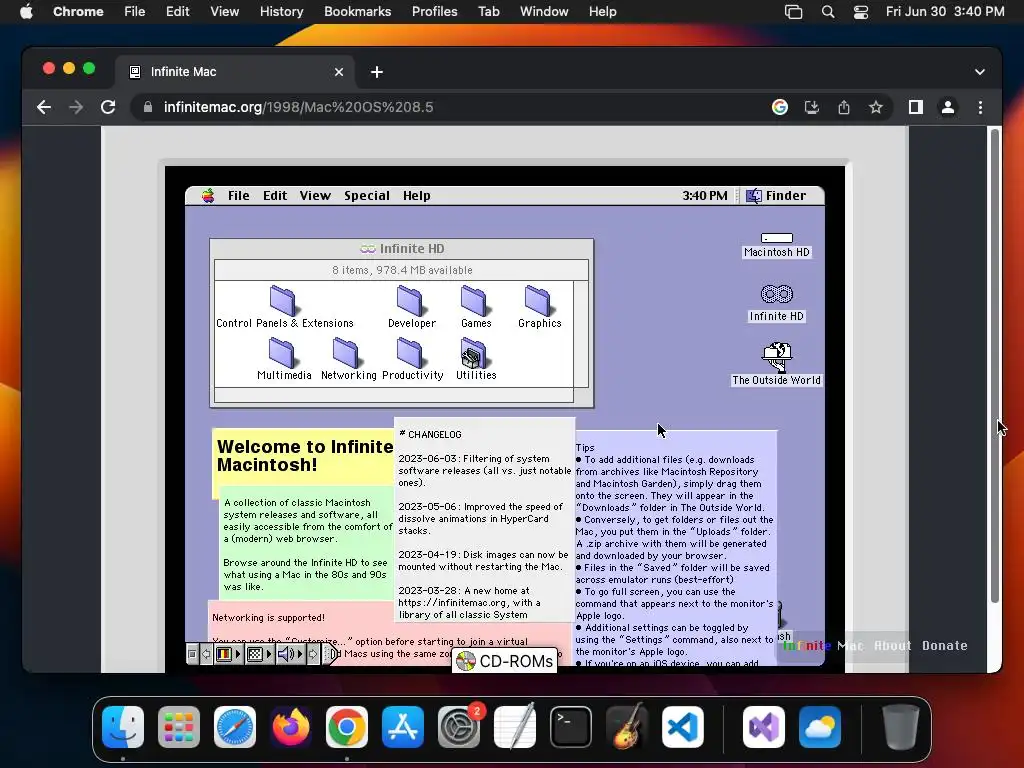Image resolution: width=1024 pixels, height=768 pixels.
Task: Click the Share this page icon
Action: [x=844, y=107]
